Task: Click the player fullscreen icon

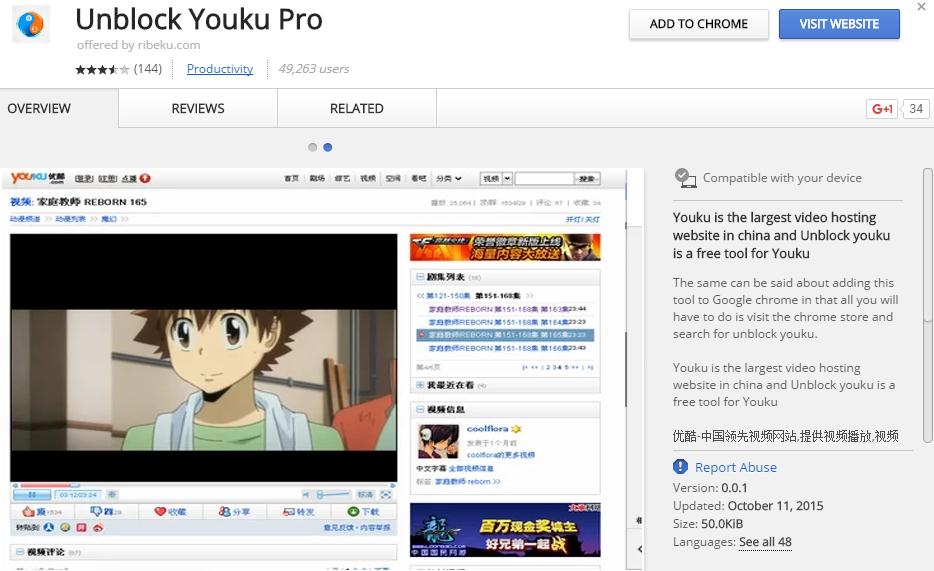Action: (x=386, y=495)
